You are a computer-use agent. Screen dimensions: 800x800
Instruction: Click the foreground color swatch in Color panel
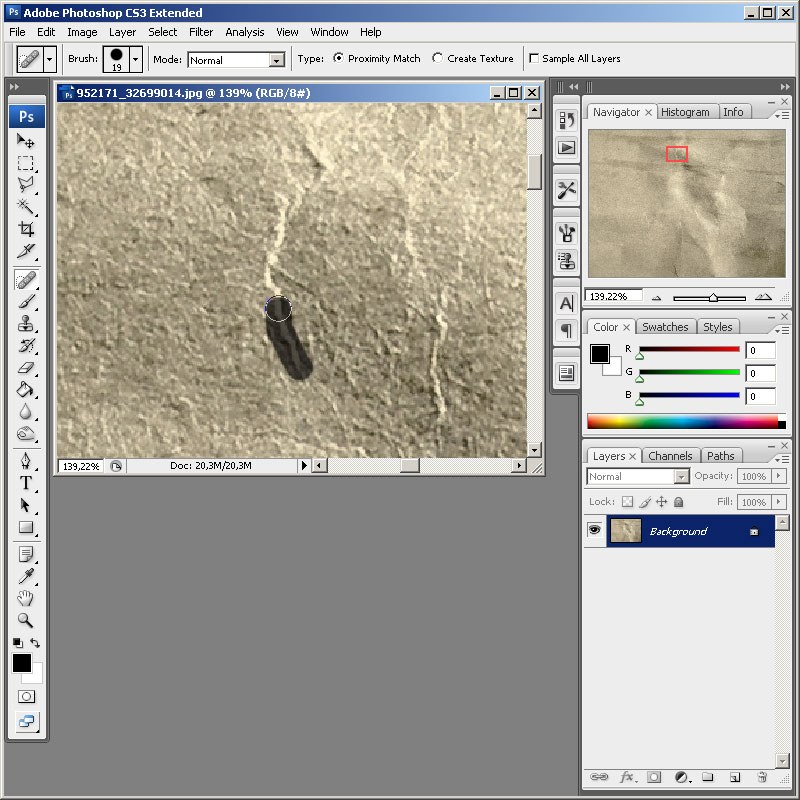pos(599,354)
